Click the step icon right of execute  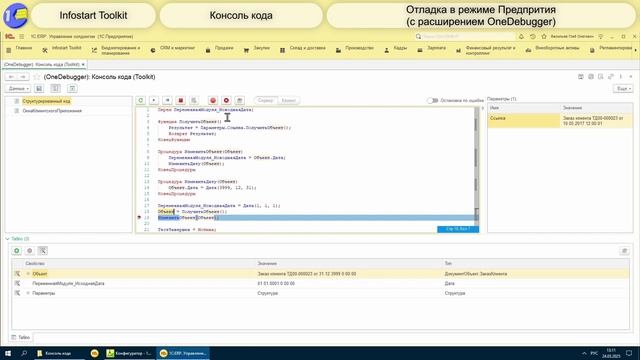tap(154, 100)
